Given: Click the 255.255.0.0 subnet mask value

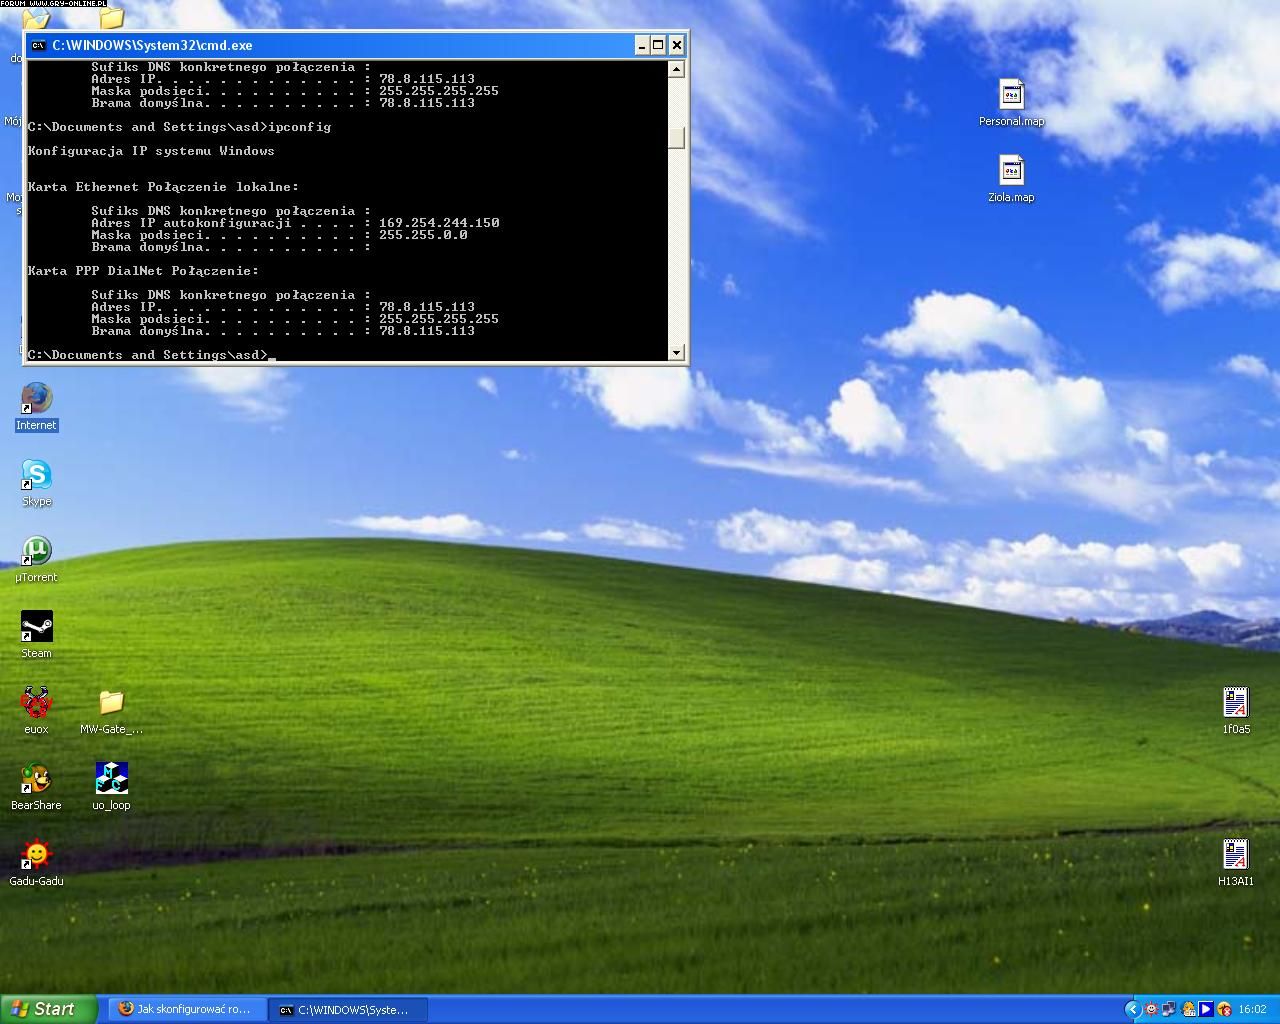Looking at the screenshot, I should coord(423,235).
